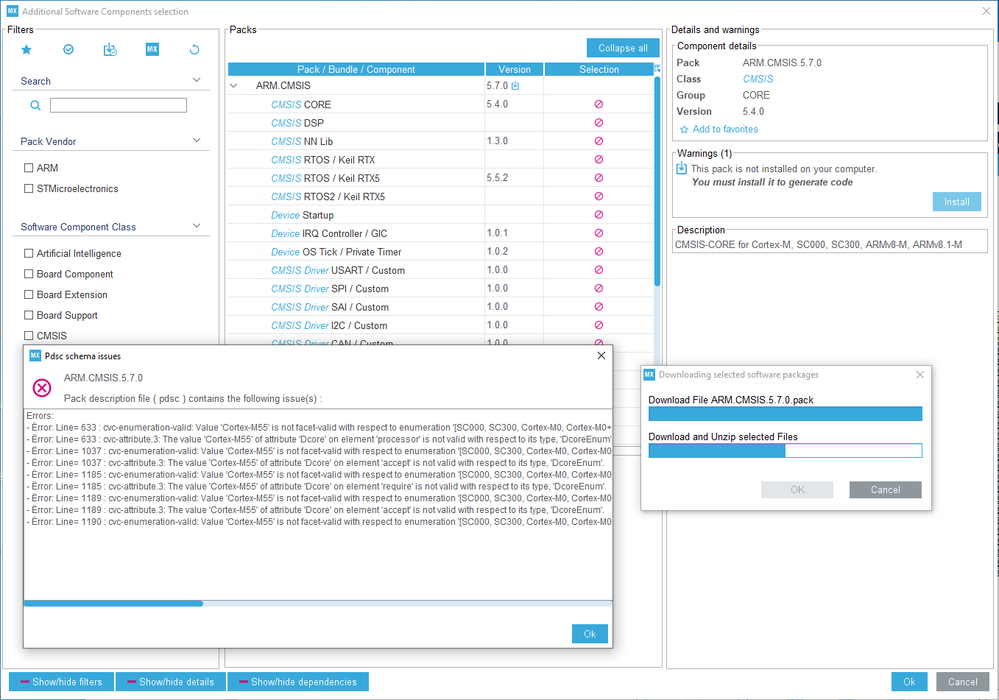Collapse the Software Component Class section

(x=197, y=226)
